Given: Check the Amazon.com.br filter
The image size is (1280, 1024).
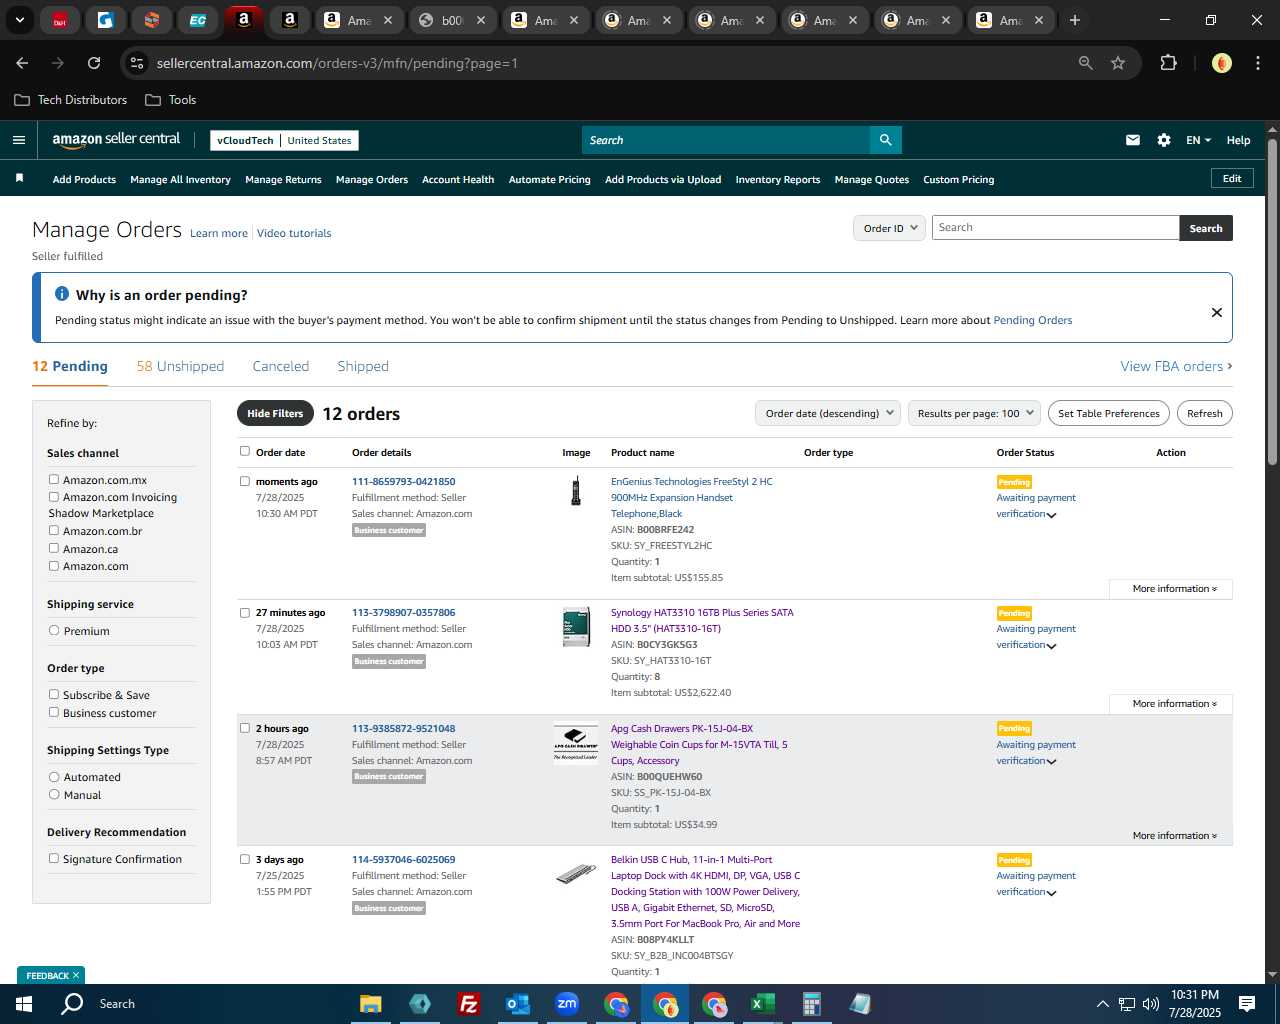Looking at the screenshot, I should tap(54, 531).
